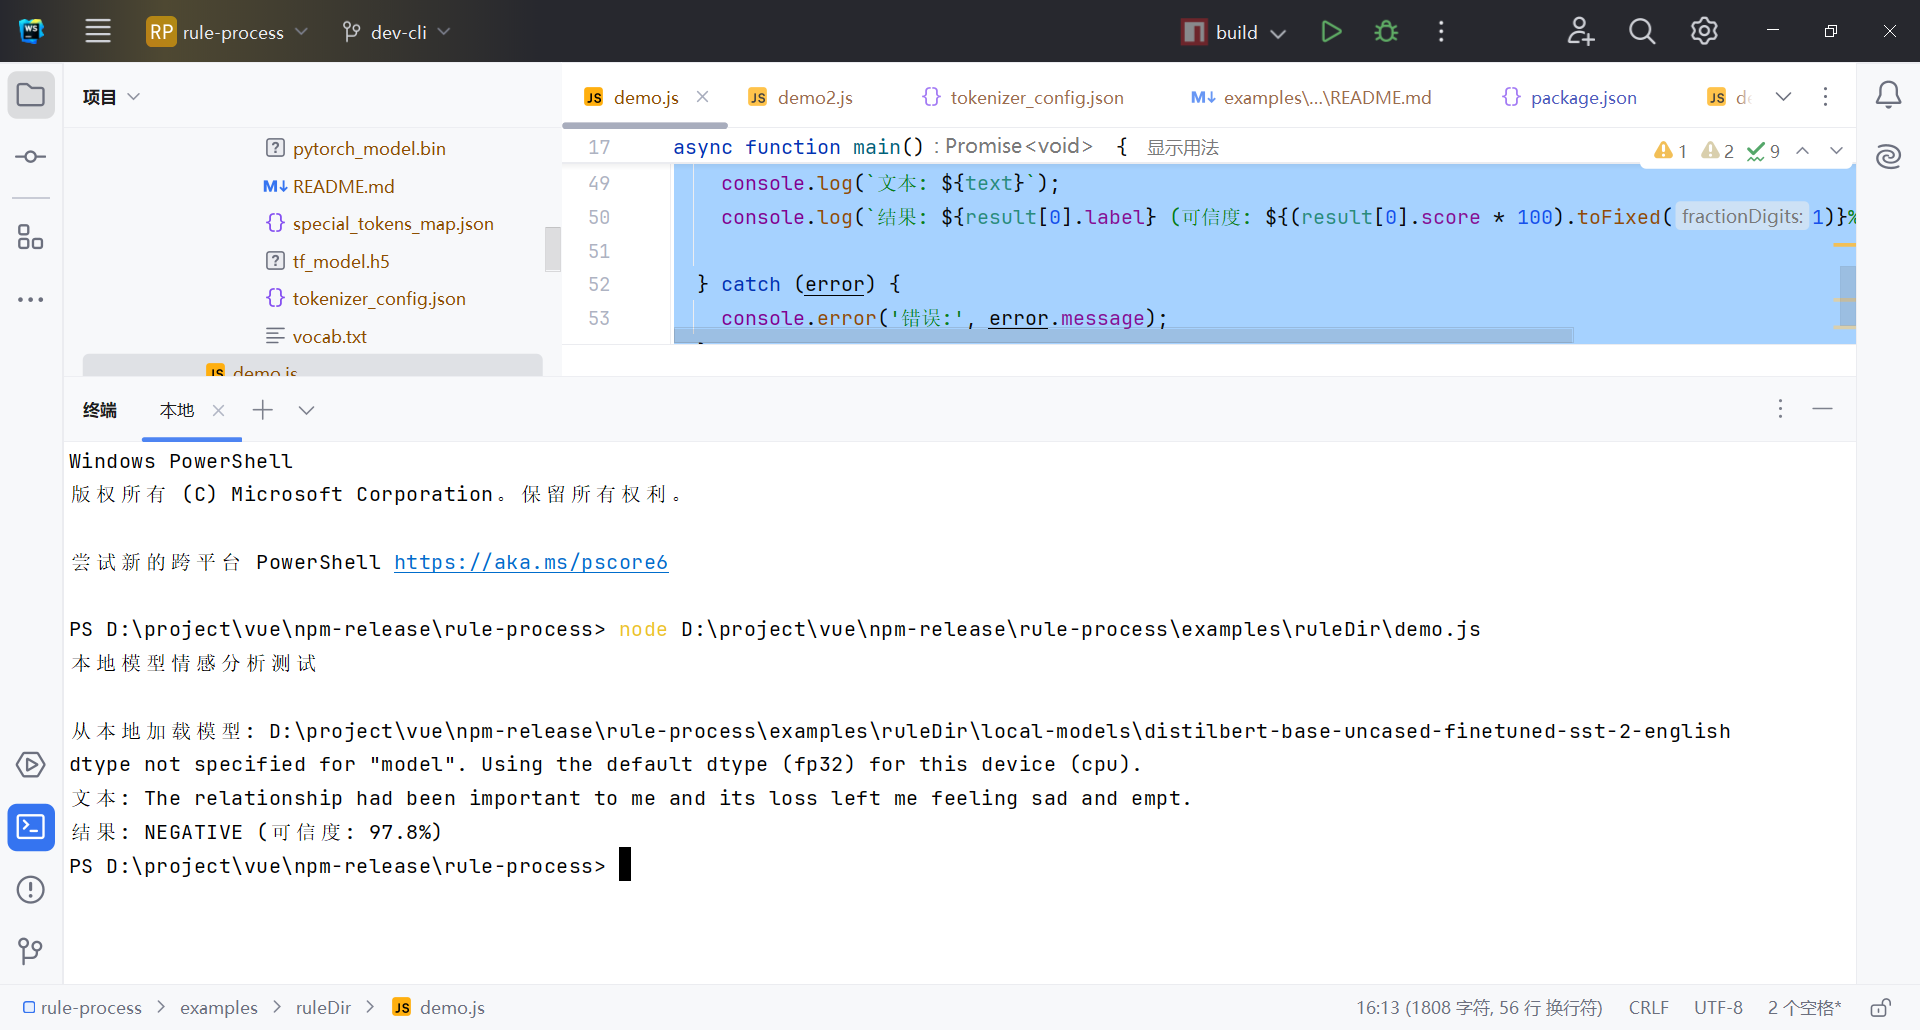Open terminal panel options menu
The image size is (1920, 1030).
(1780, 409)
